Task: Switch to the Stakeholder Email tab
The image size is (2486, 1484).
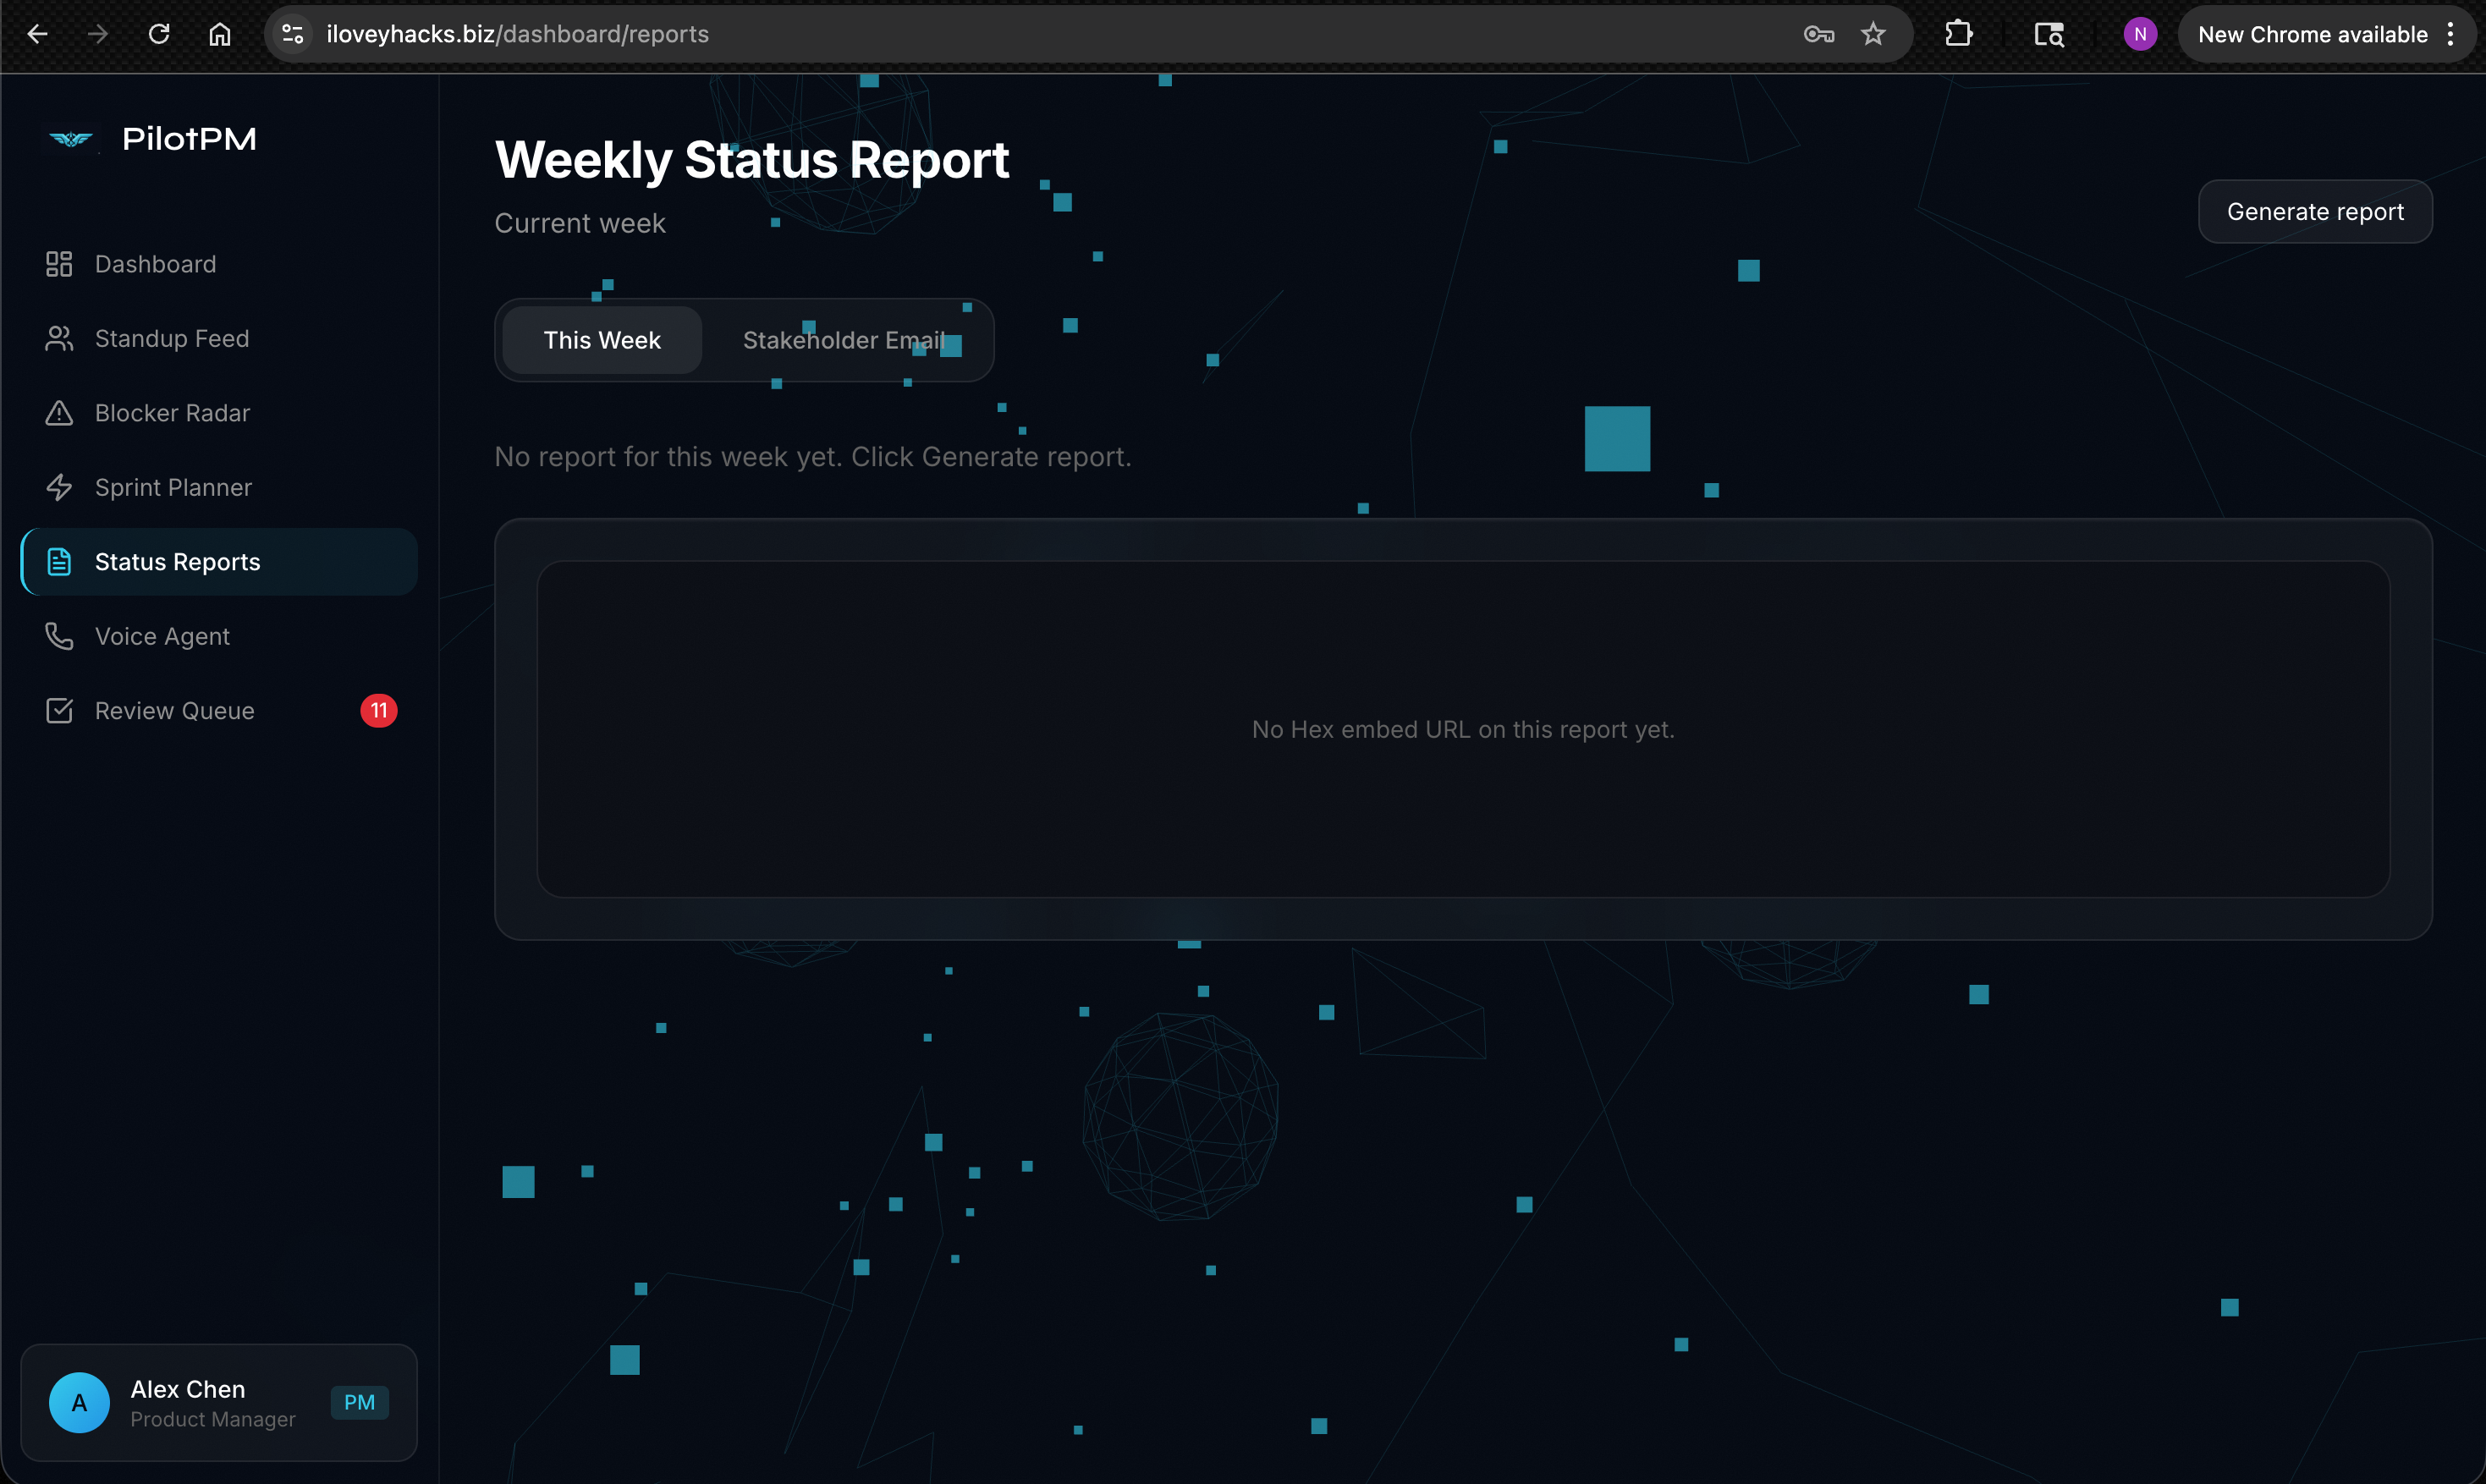Action: pyautogui.click(x=844, y=340)
